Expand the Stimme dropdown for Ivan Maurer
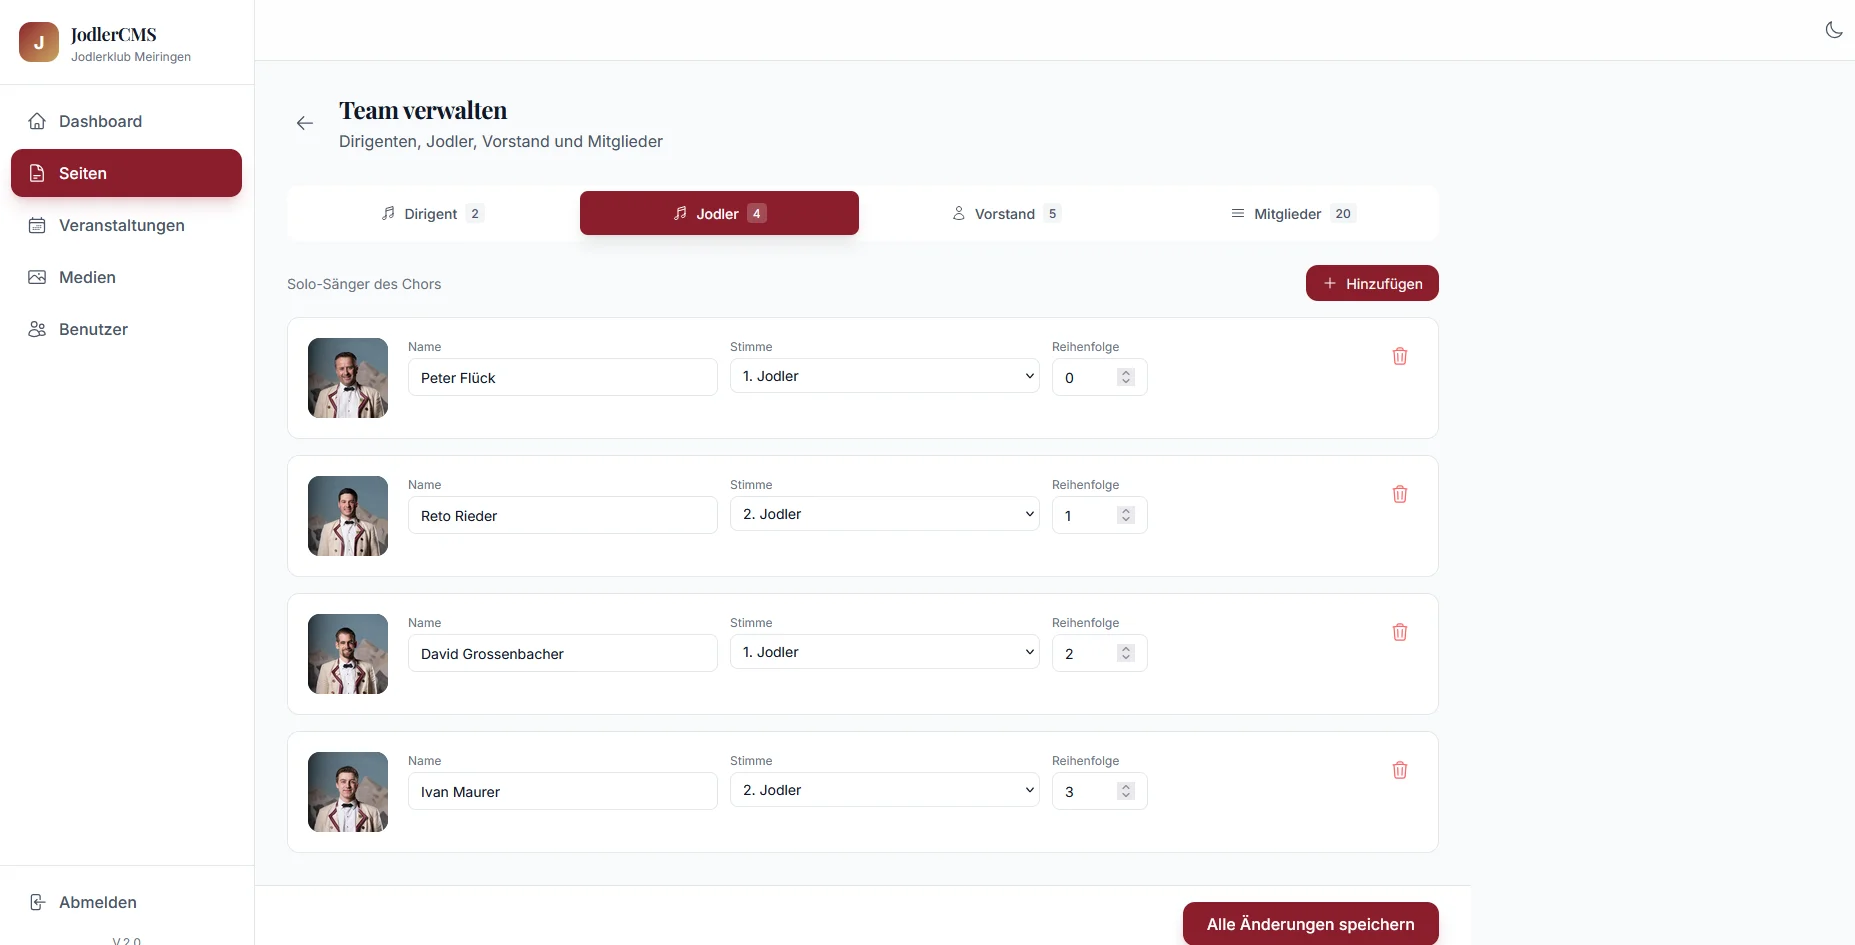The image size is (1855, 945). [884, 790]
